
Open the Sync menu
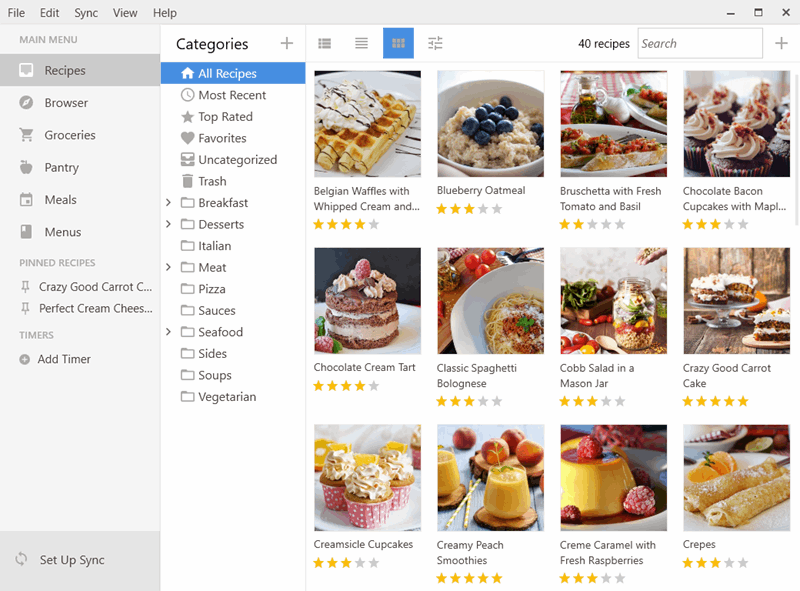(86, 13)
